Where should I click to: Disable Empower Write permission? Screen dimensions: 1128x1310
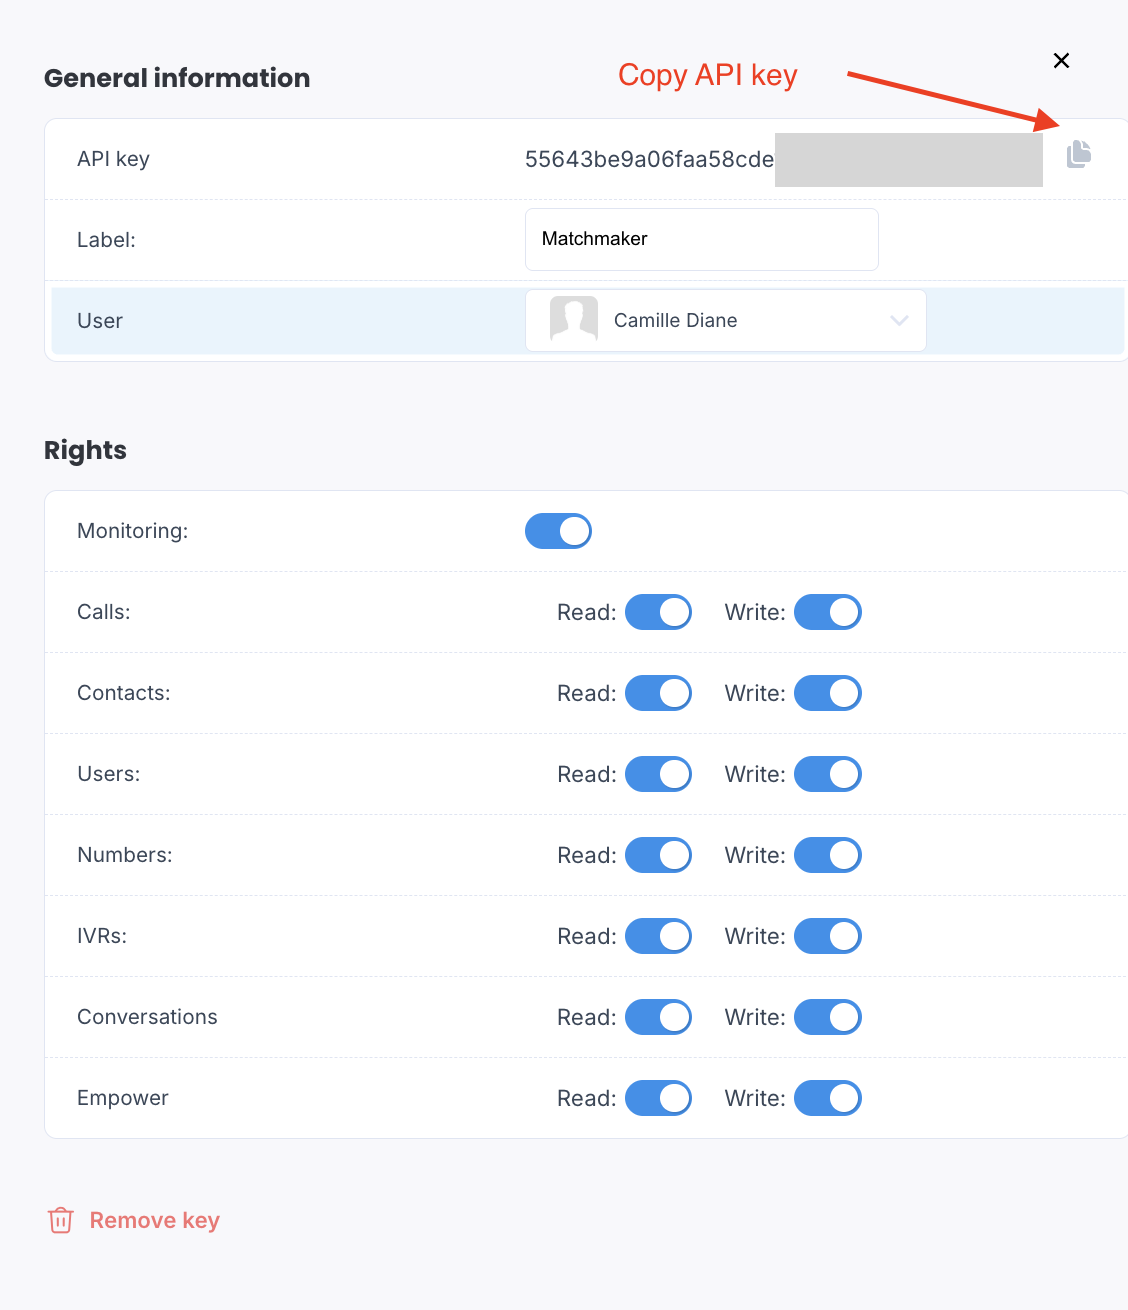point(828,1098)
